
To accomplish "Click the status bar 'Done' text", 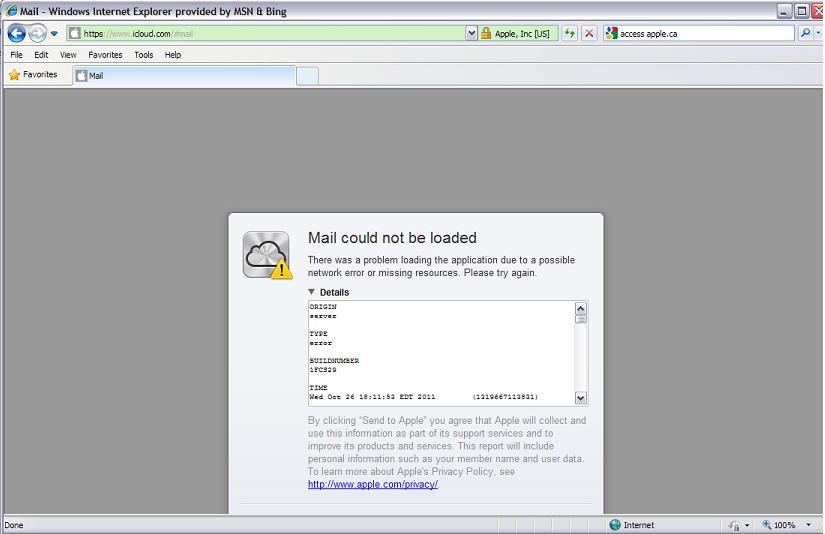I will click(x=14, y=525).
